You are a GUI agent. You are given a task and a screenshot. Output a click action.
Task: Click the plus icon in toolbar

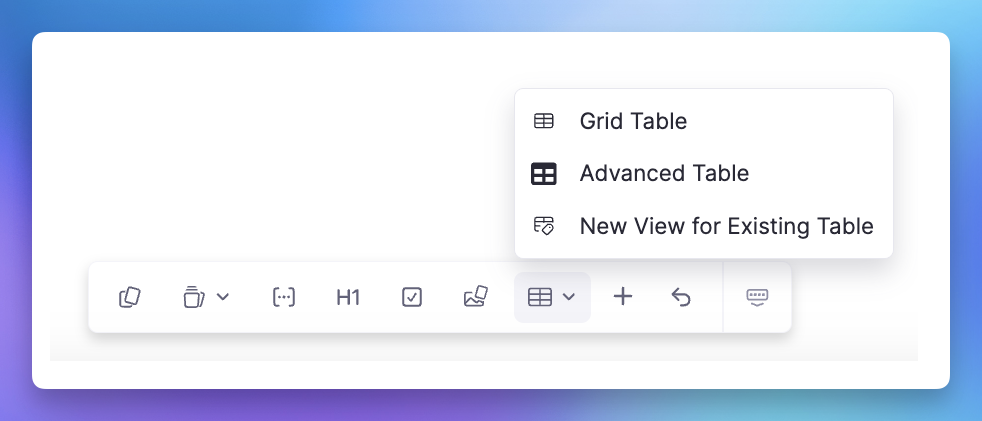(x=623, y=296)
